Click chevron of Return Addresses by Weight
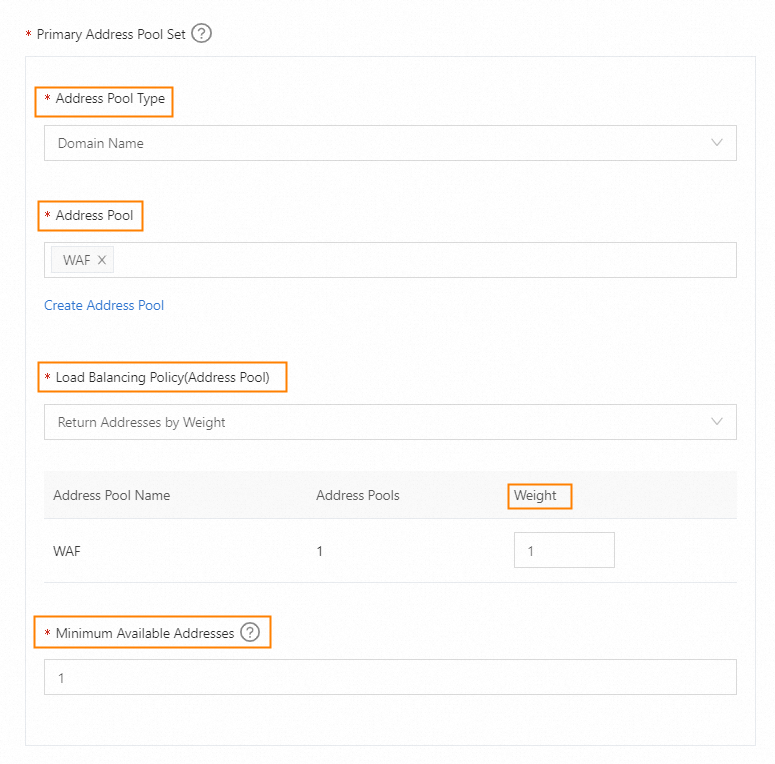Screen dimensions: 775x764 (x=717, y=422)
